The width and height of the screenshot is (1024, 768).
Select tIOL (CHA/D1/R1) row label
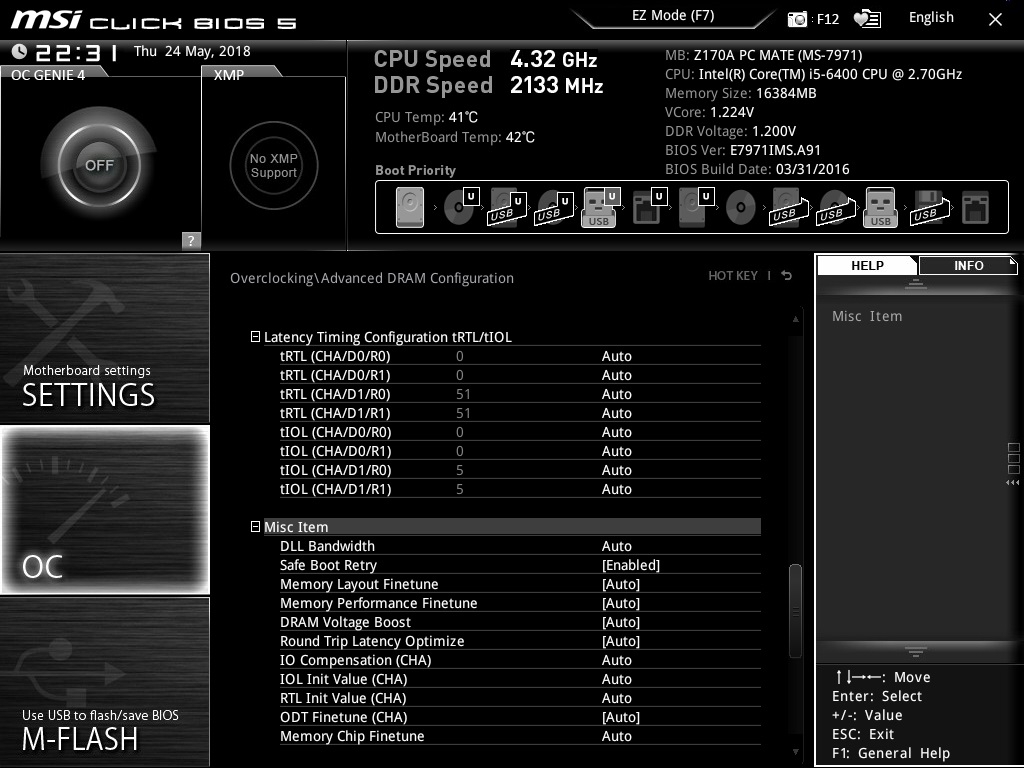pyautogui.click(x=336, y=488)
